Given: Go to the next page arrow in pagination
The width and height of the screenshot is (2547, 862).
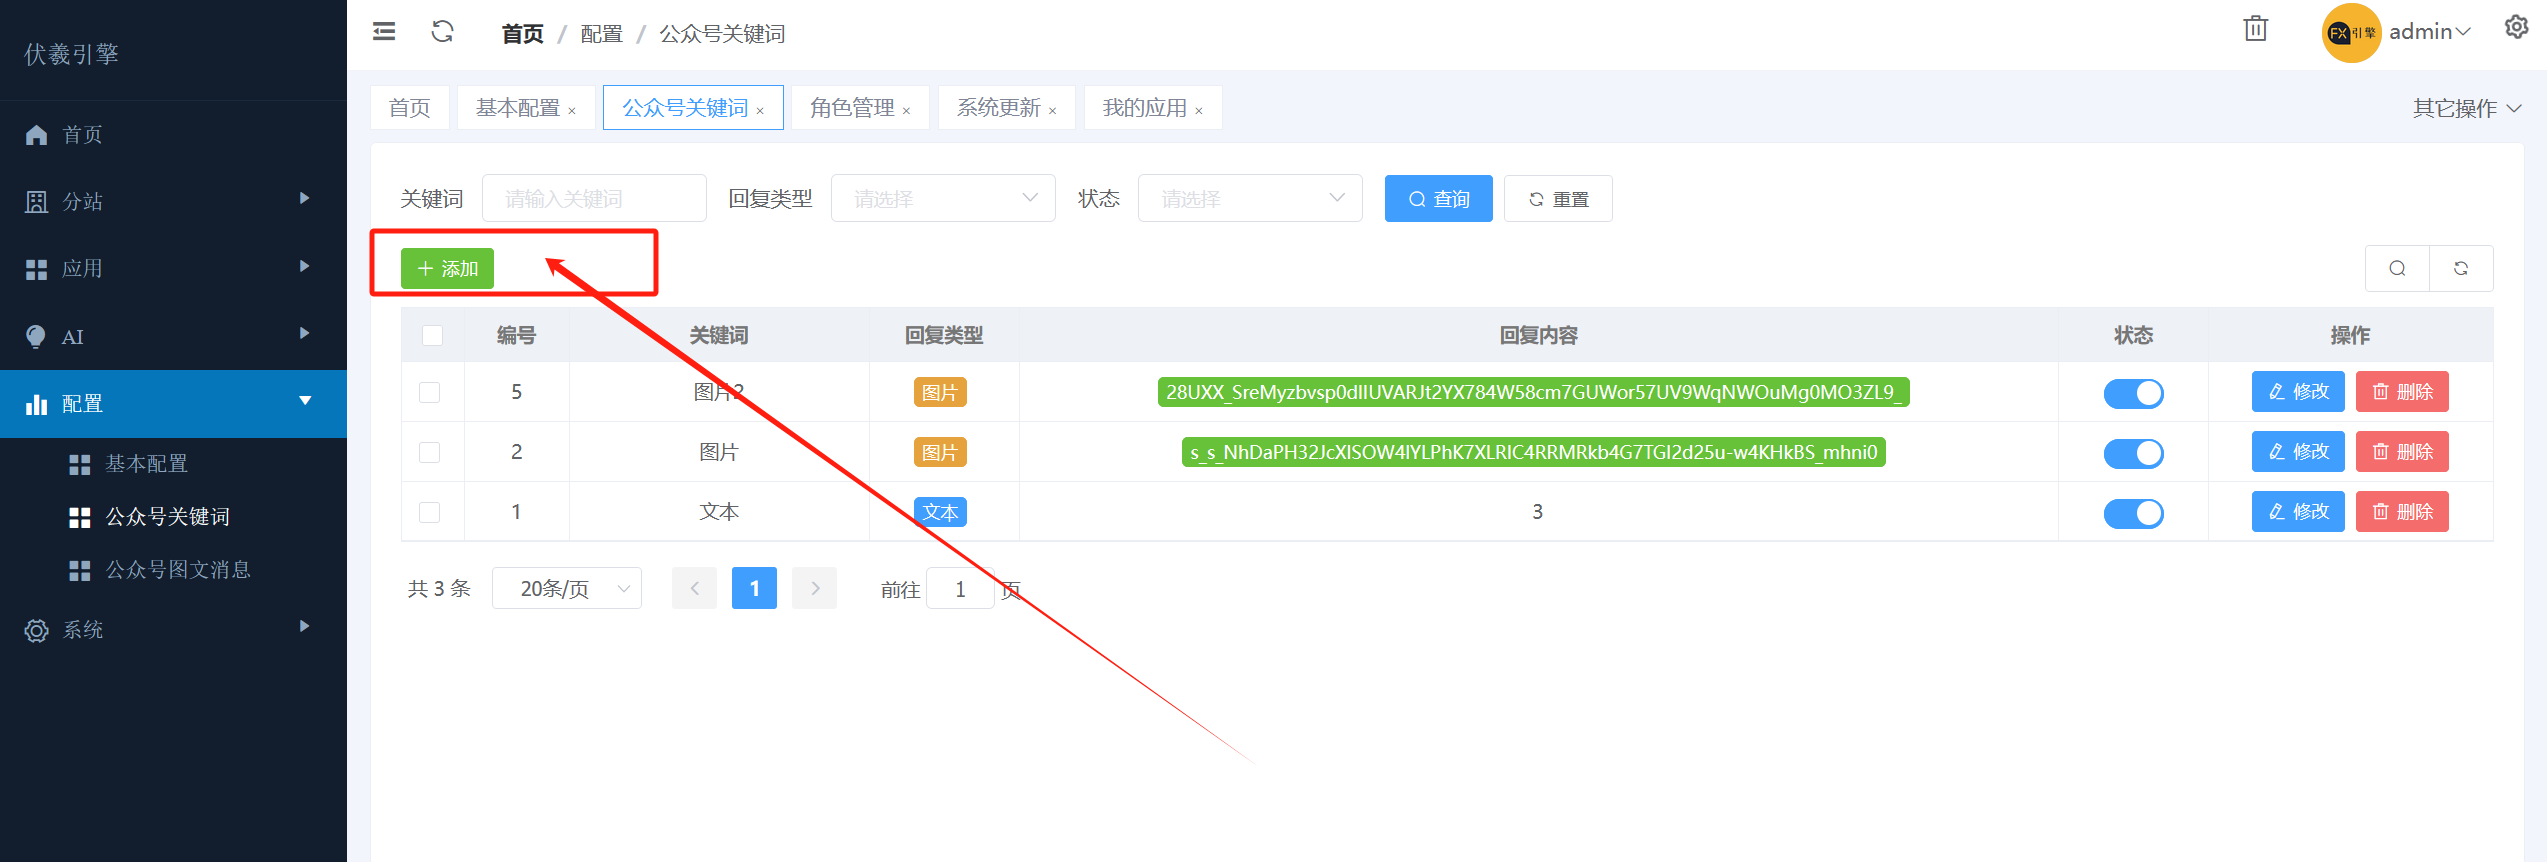Looking at the screenshot, I should tap(814, 588).
